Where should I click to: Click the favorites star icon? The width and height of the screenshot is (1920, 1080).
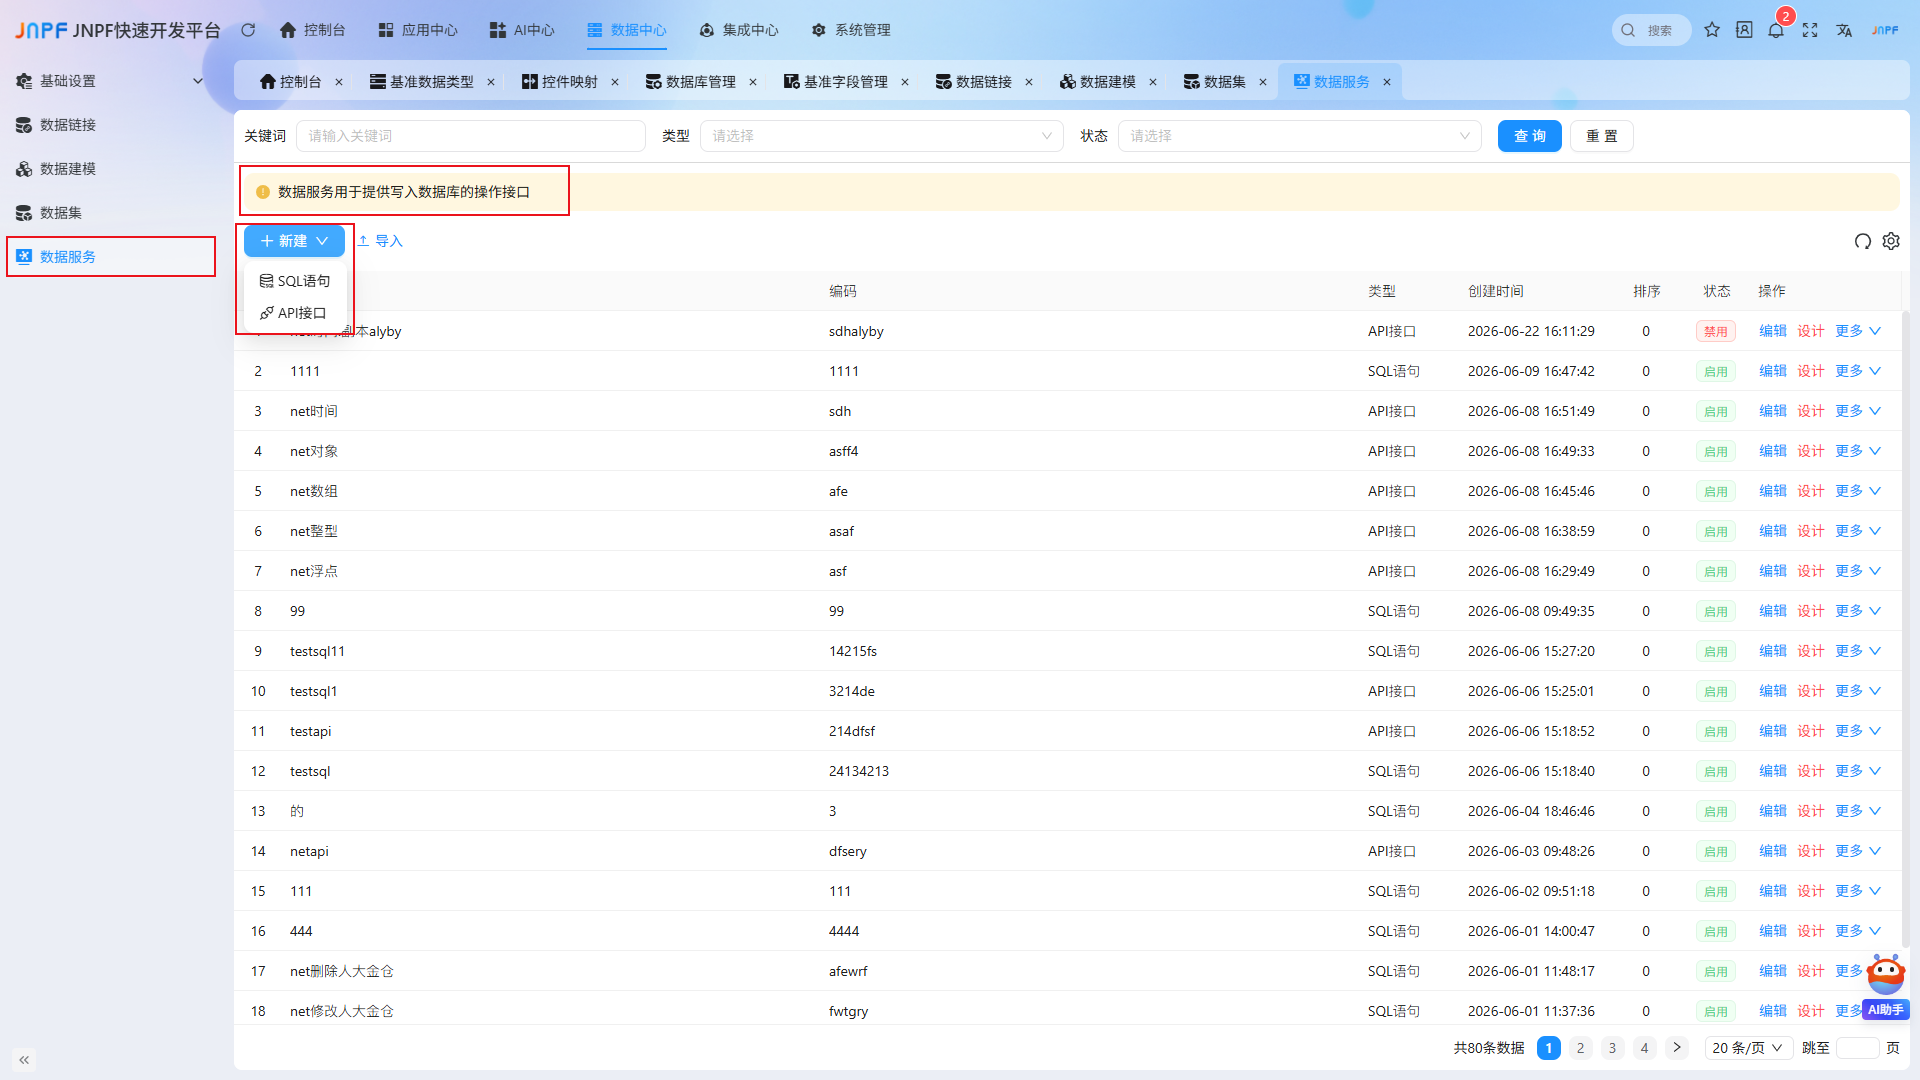1712,30
